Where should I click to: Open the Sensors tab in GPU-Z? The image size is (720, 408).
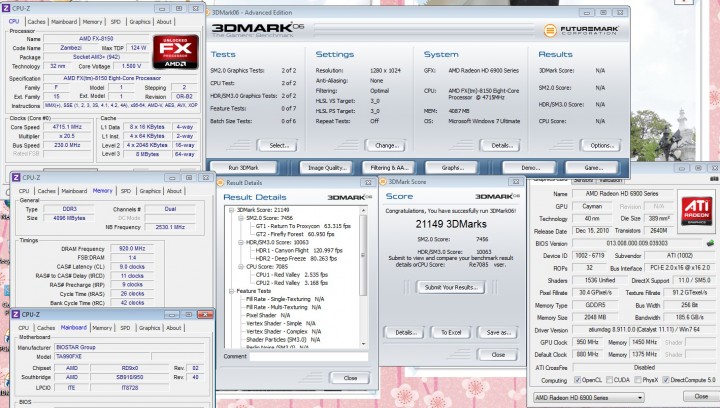tap(584, 180)
